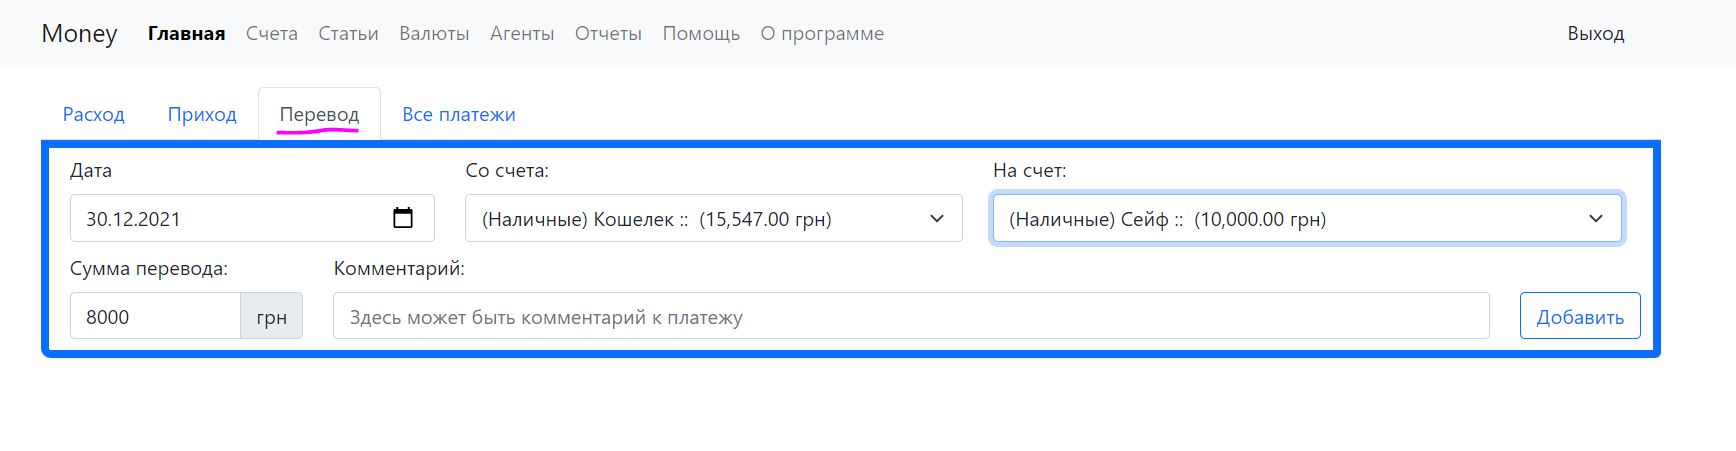Screen dimensions: 1736x451
Task: Click into the Комментарий text field
Action: (910, 316)
